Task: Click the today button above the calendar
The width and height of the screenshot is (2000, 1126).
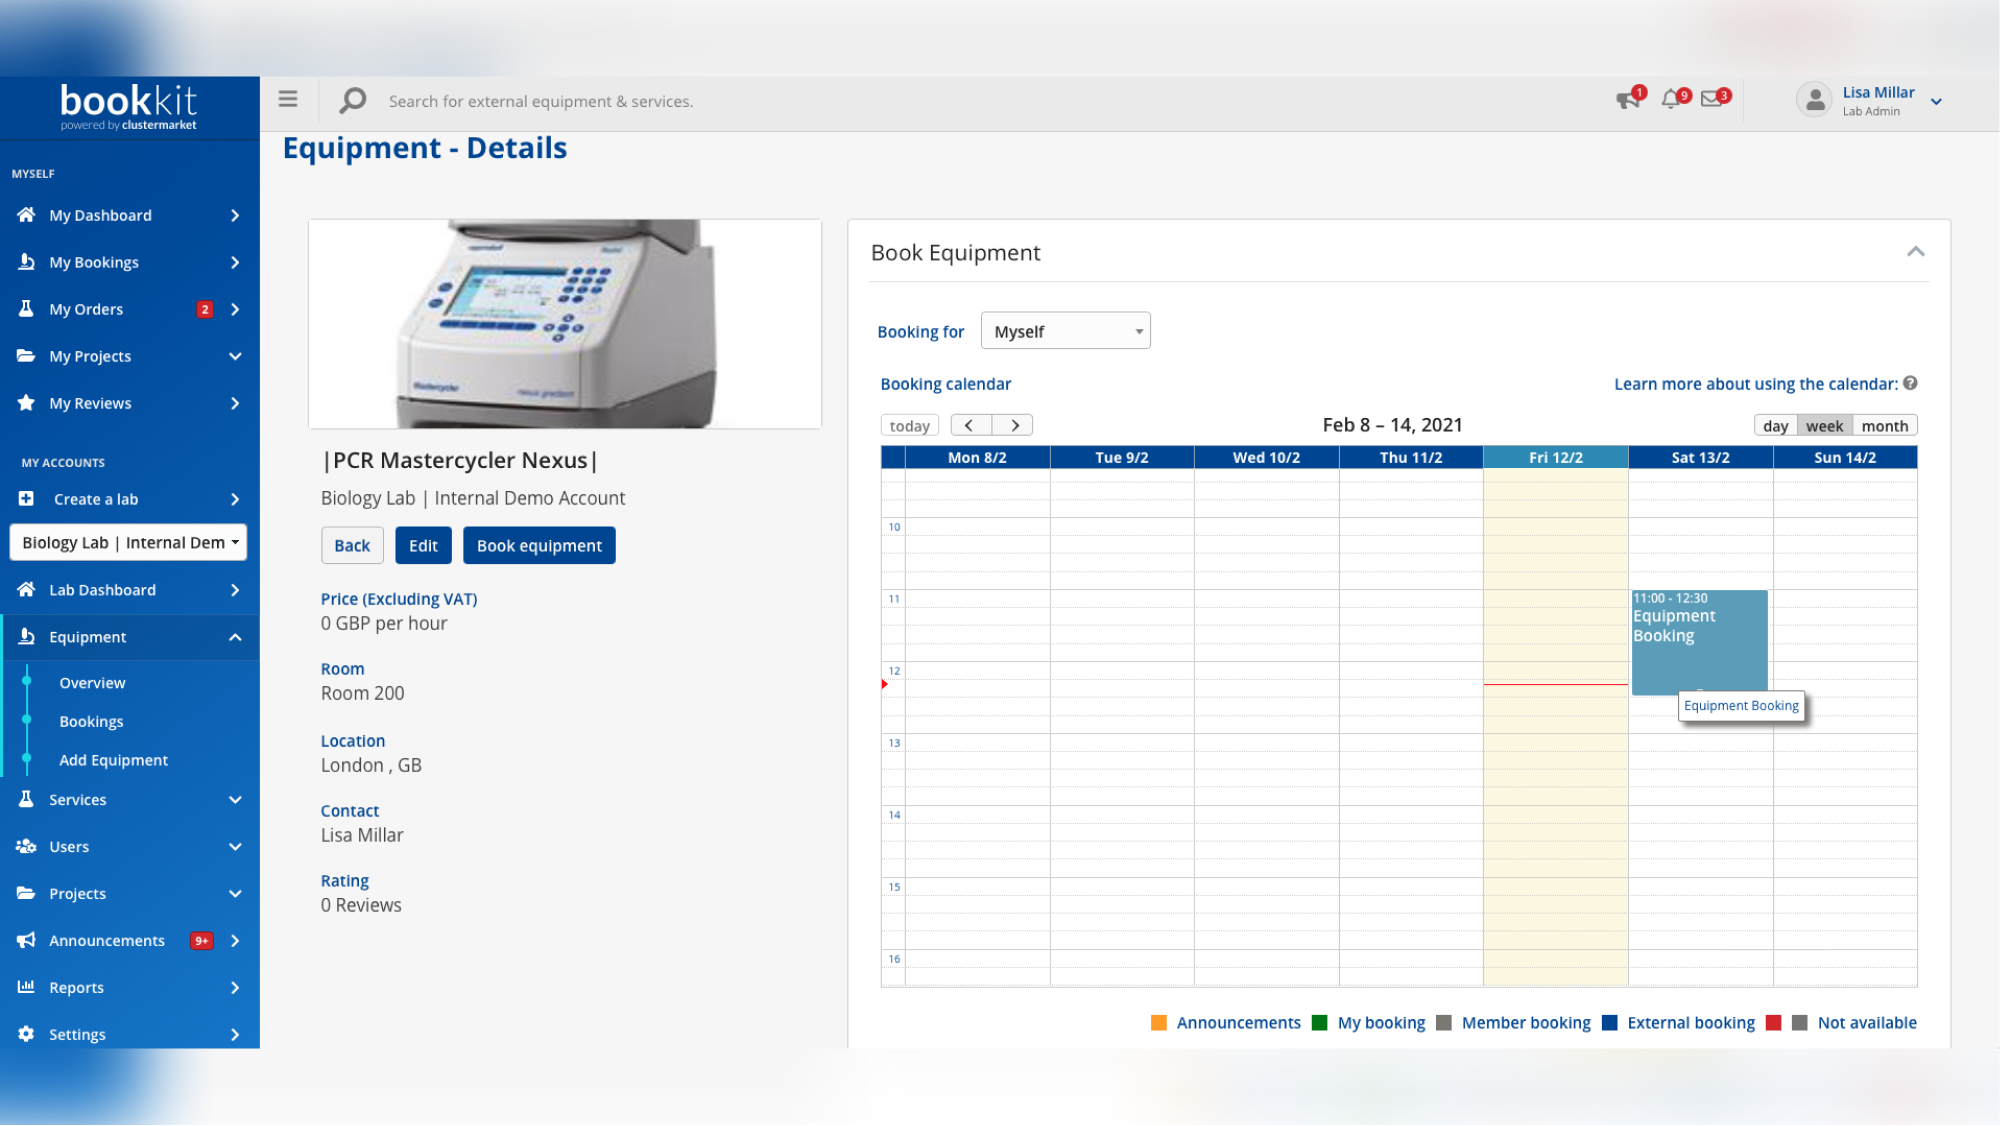Action: tap(909, 424)
